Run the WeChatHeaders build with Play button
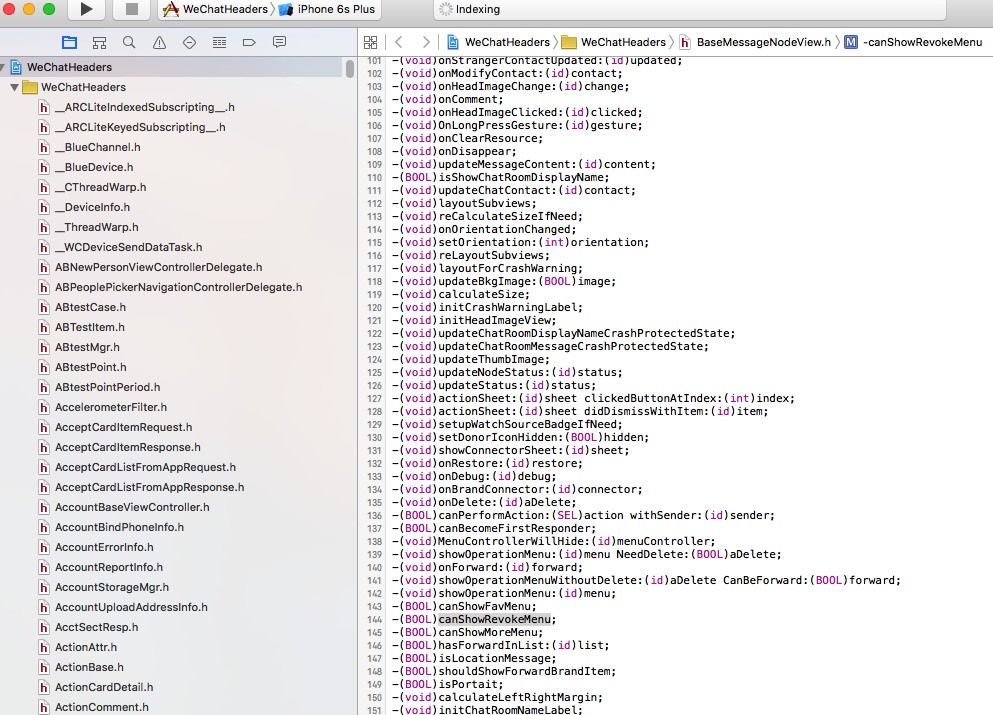 point(87,9)
